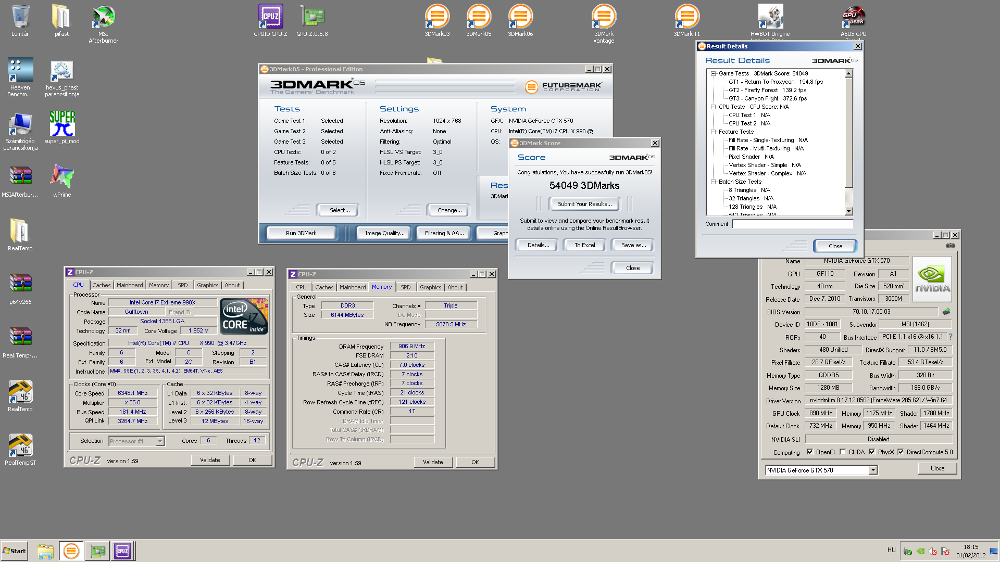This screenshot has width=1000, height=562.
Task: Open the RealTemp folder on desktop
Action: point(20,233)
